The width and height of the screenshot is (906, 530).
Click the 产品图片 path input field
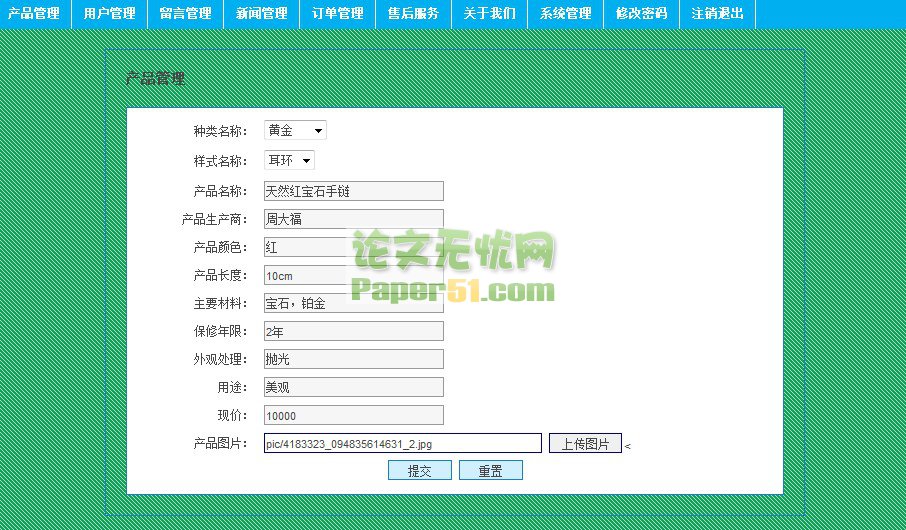(x=403, y=443)
